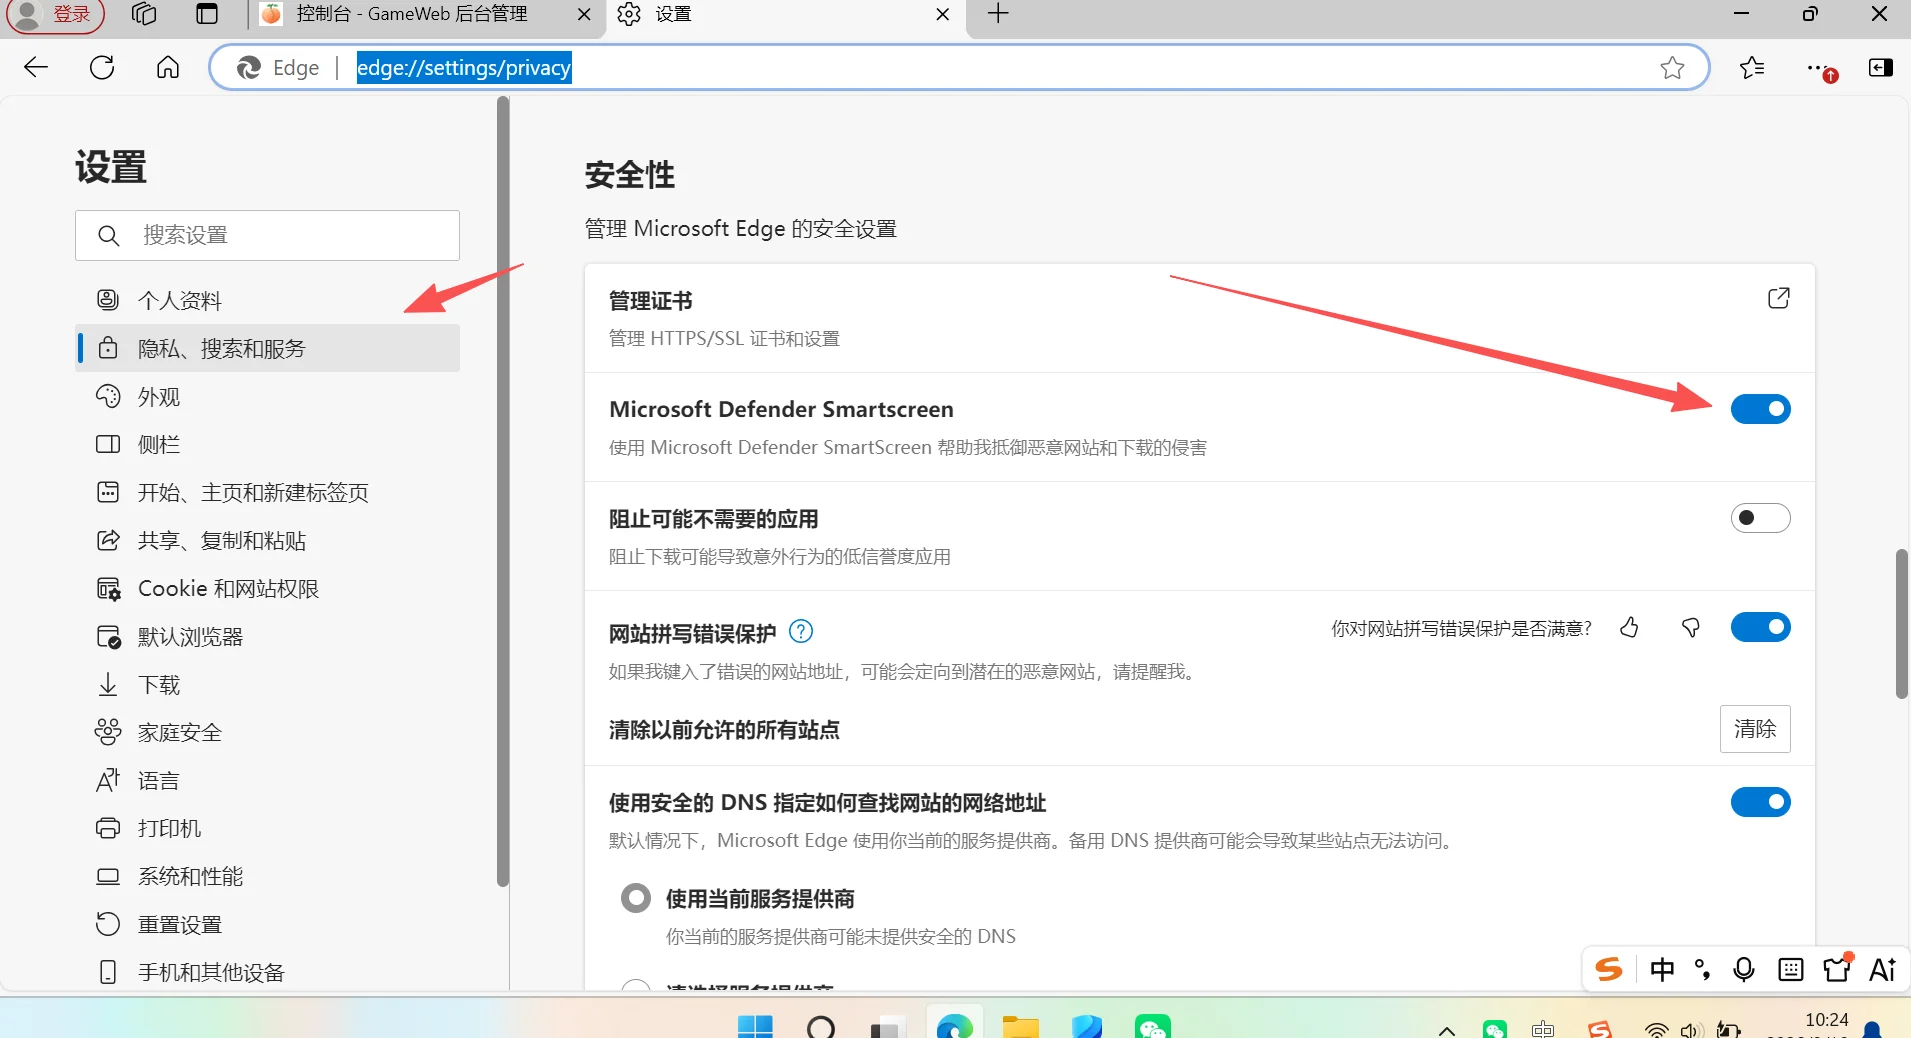Screen dimensions: 1911x1038
Task: Open 下载 settings section
Action: tap(267, 684)
